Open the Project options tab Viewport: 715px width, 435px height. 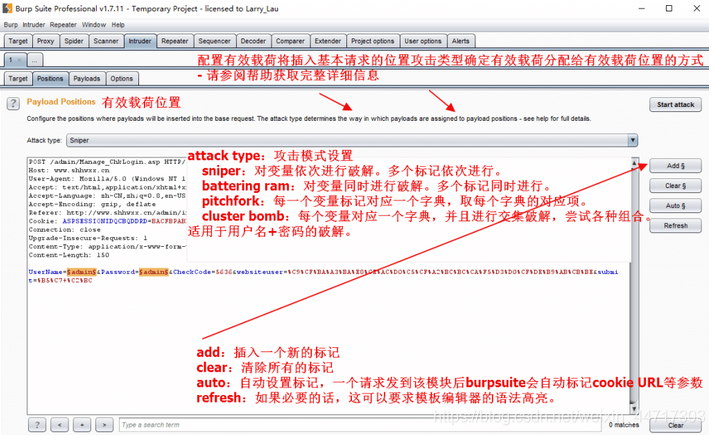coord(373,41)
